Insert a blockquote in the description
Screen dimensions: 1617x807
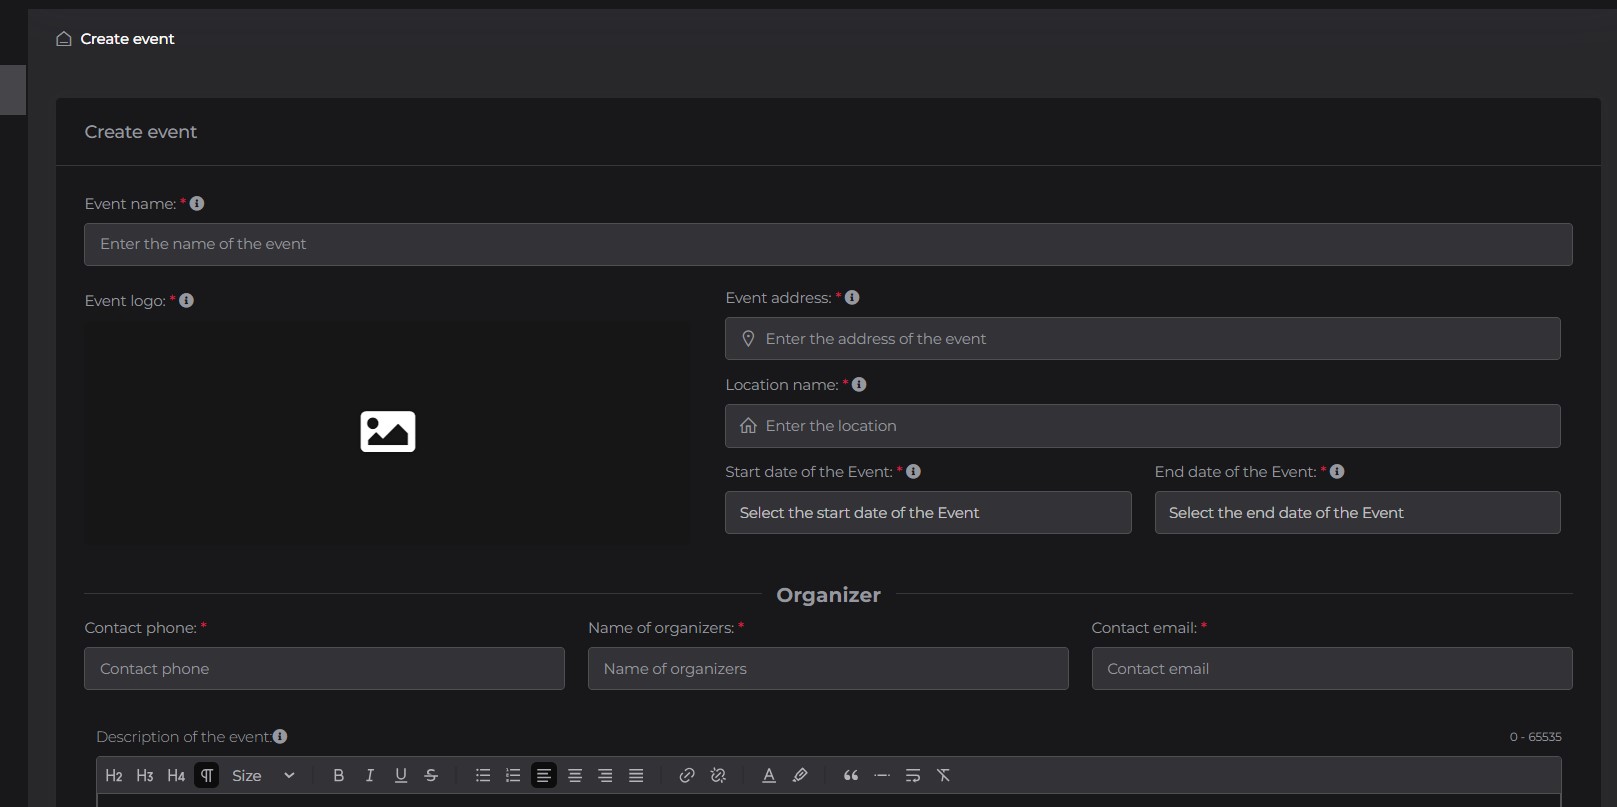pos(851,775)
